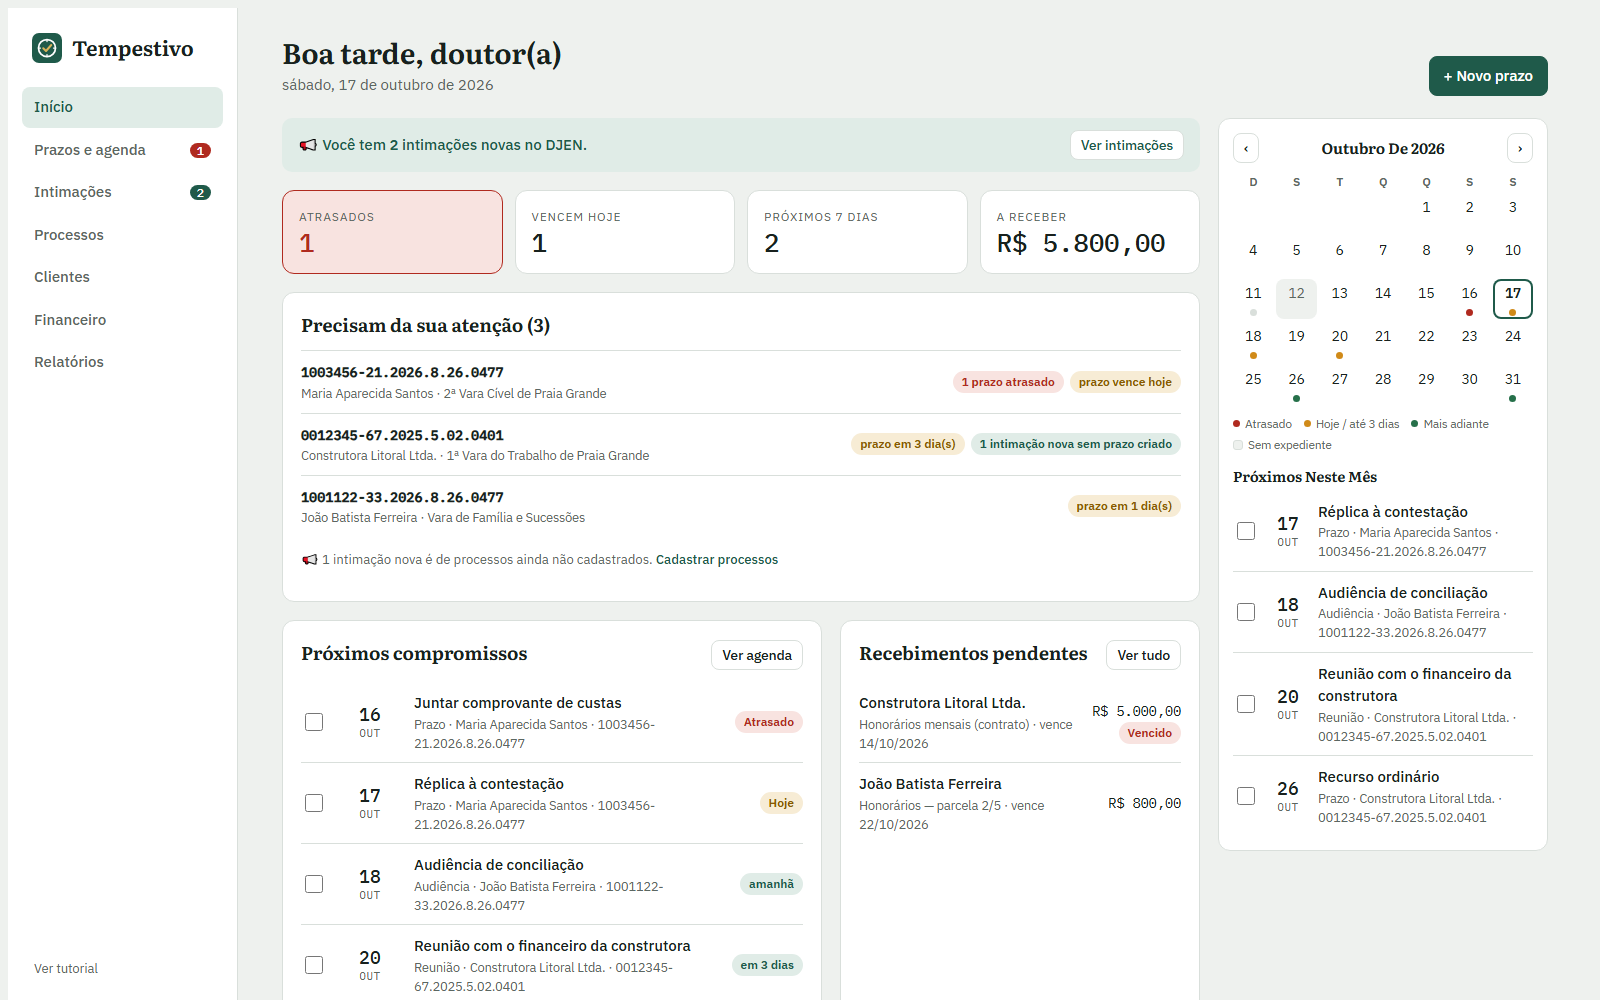Go to next month in calendar
This screenshot has height=1000, width=1600.
[1520, 148]
